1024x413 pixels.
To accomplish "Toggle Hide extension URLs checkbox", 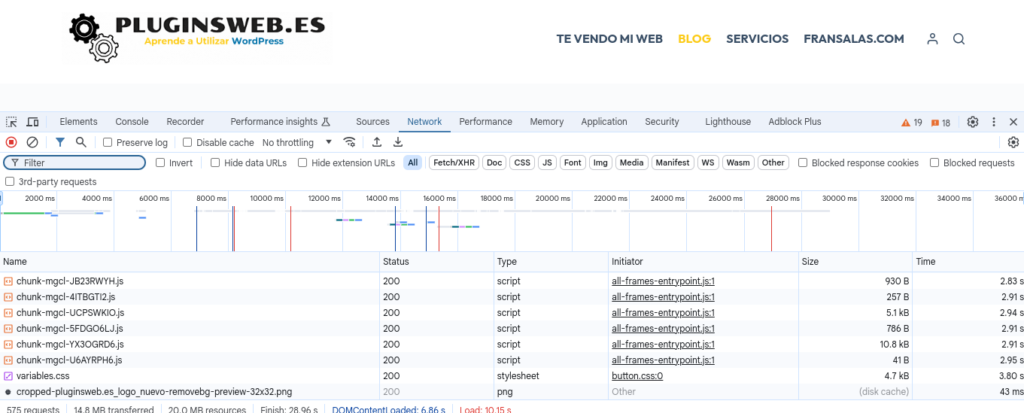I will (x=302, y=163).
